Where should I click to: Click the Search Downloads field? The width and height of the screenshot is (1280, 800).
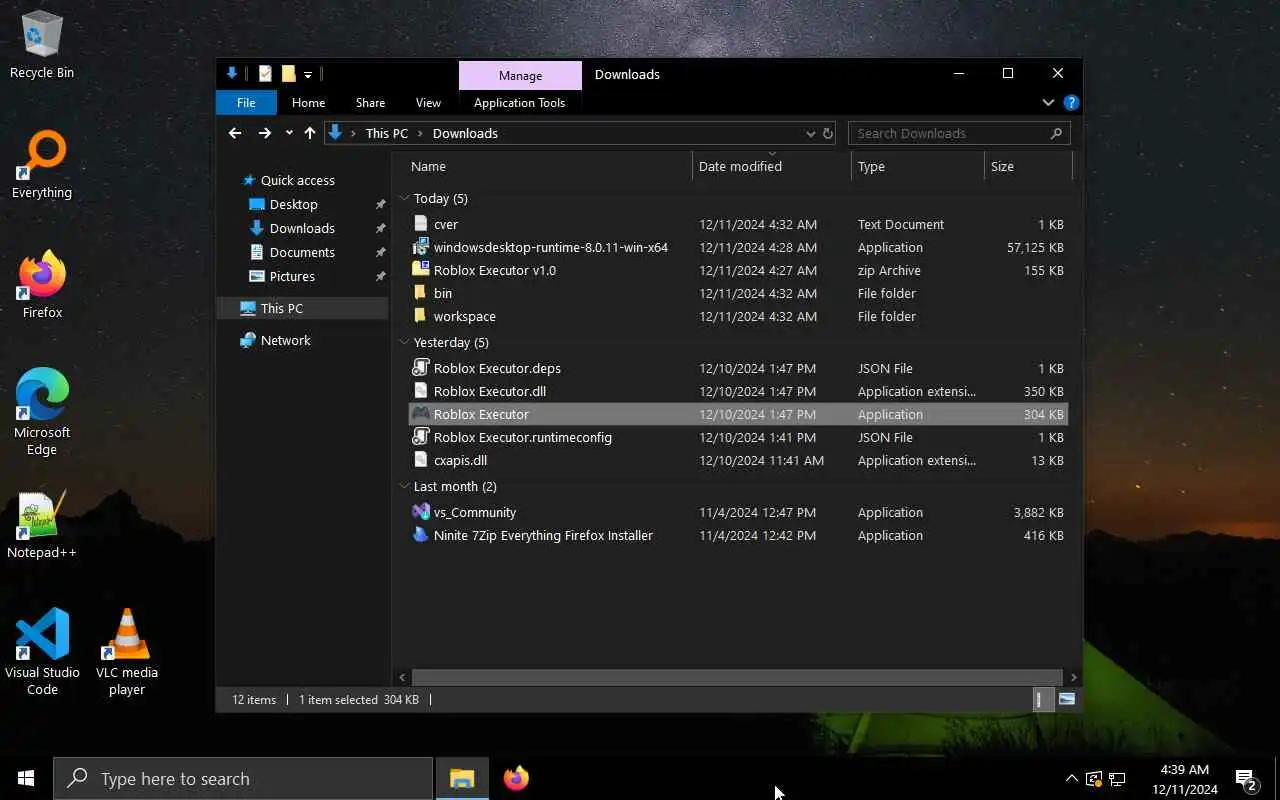coord(959,133)
